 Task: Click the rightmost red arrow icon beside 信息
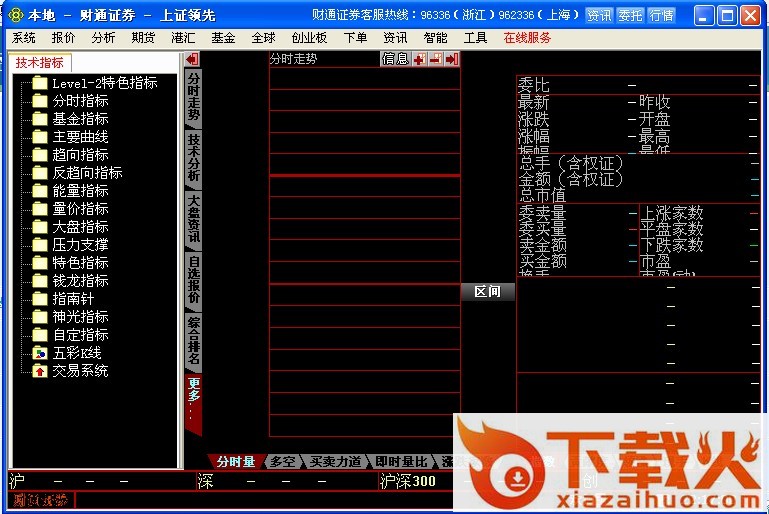[x=452, y=59]
